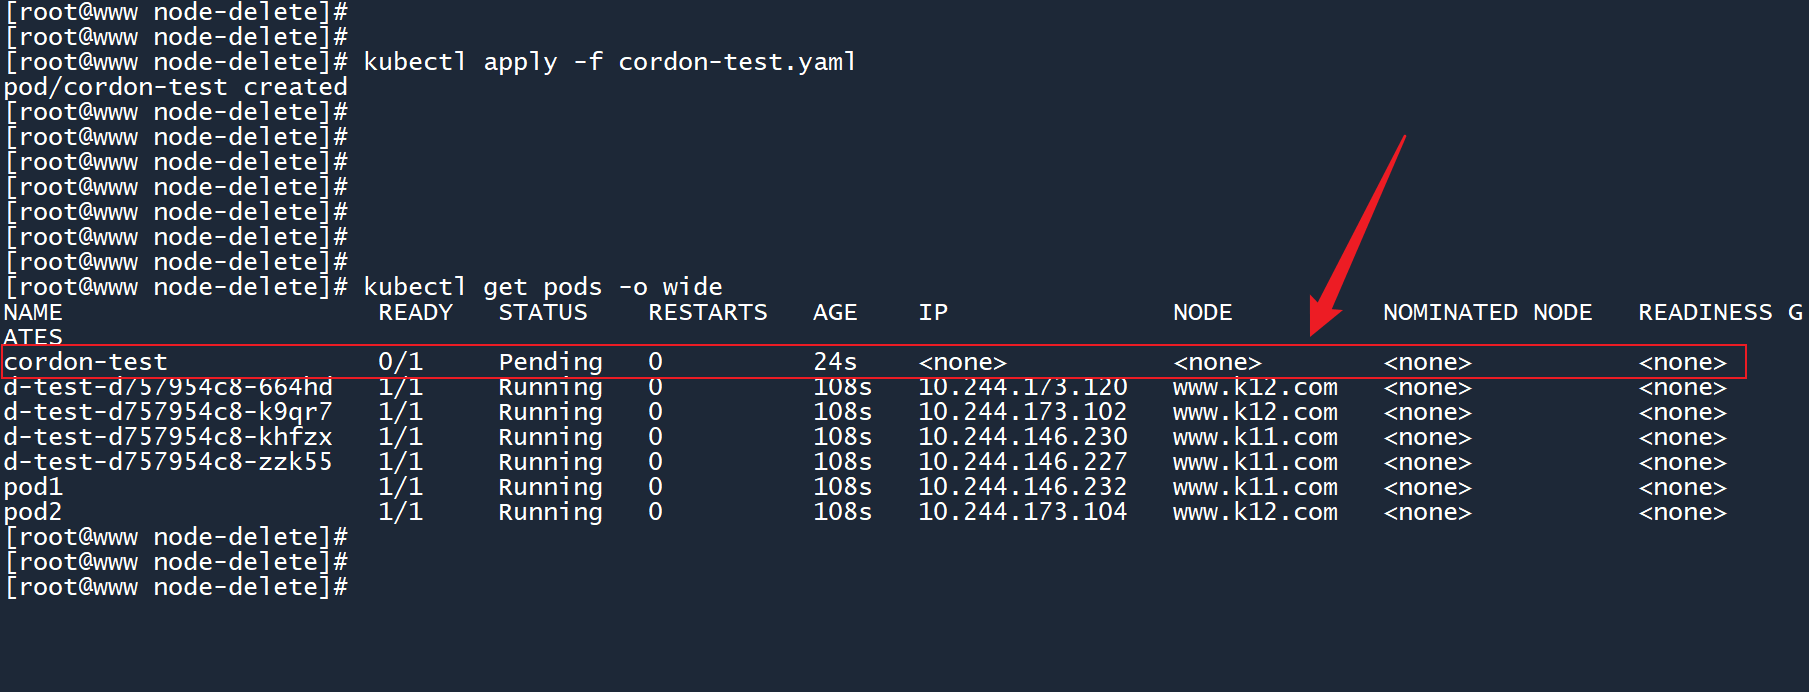Click the 'kubectl get pods -o wide' command
Image resolution: width=1809 pixels, height=692 pixels.
[542, 287]
